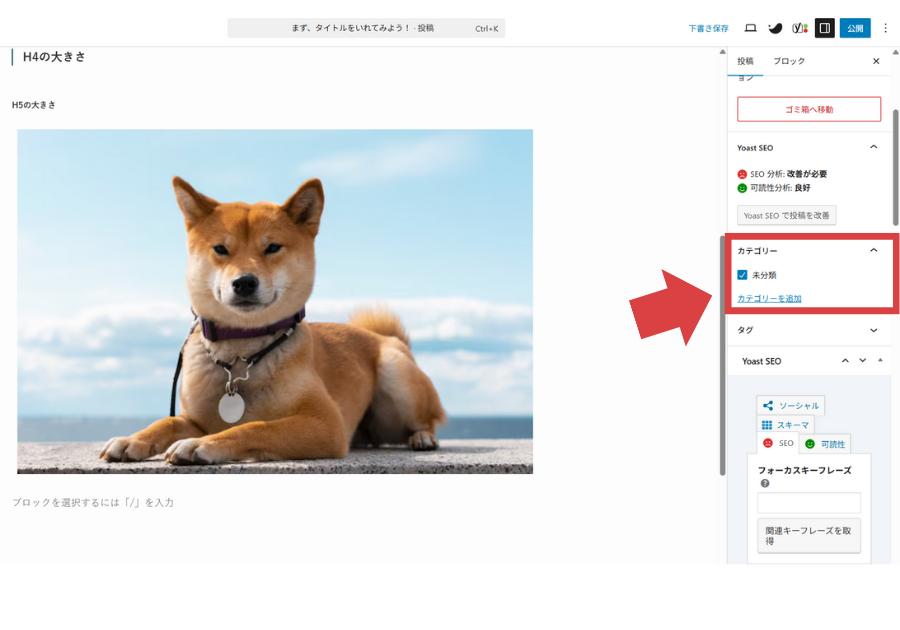Open the Yoast SEO toolbar icon
The image size is (900, 630).
pos(799,28)
